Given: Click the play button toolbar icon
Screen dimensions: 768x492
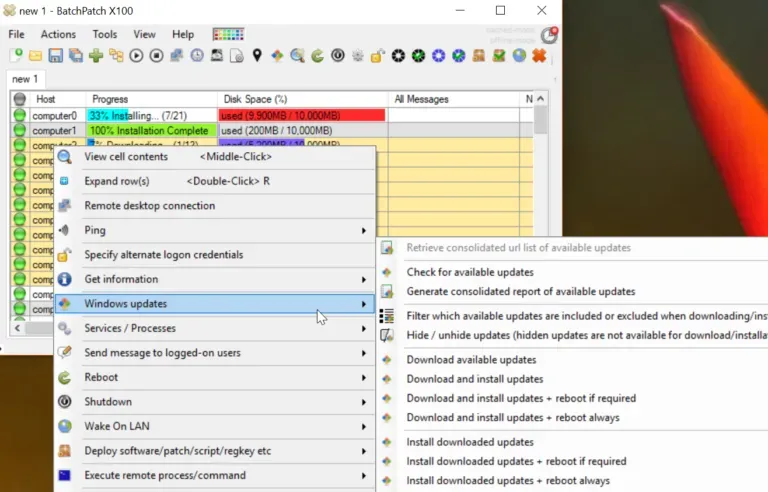Looking at the screenshot, I should pyautogui.click(x=136, y=55).
